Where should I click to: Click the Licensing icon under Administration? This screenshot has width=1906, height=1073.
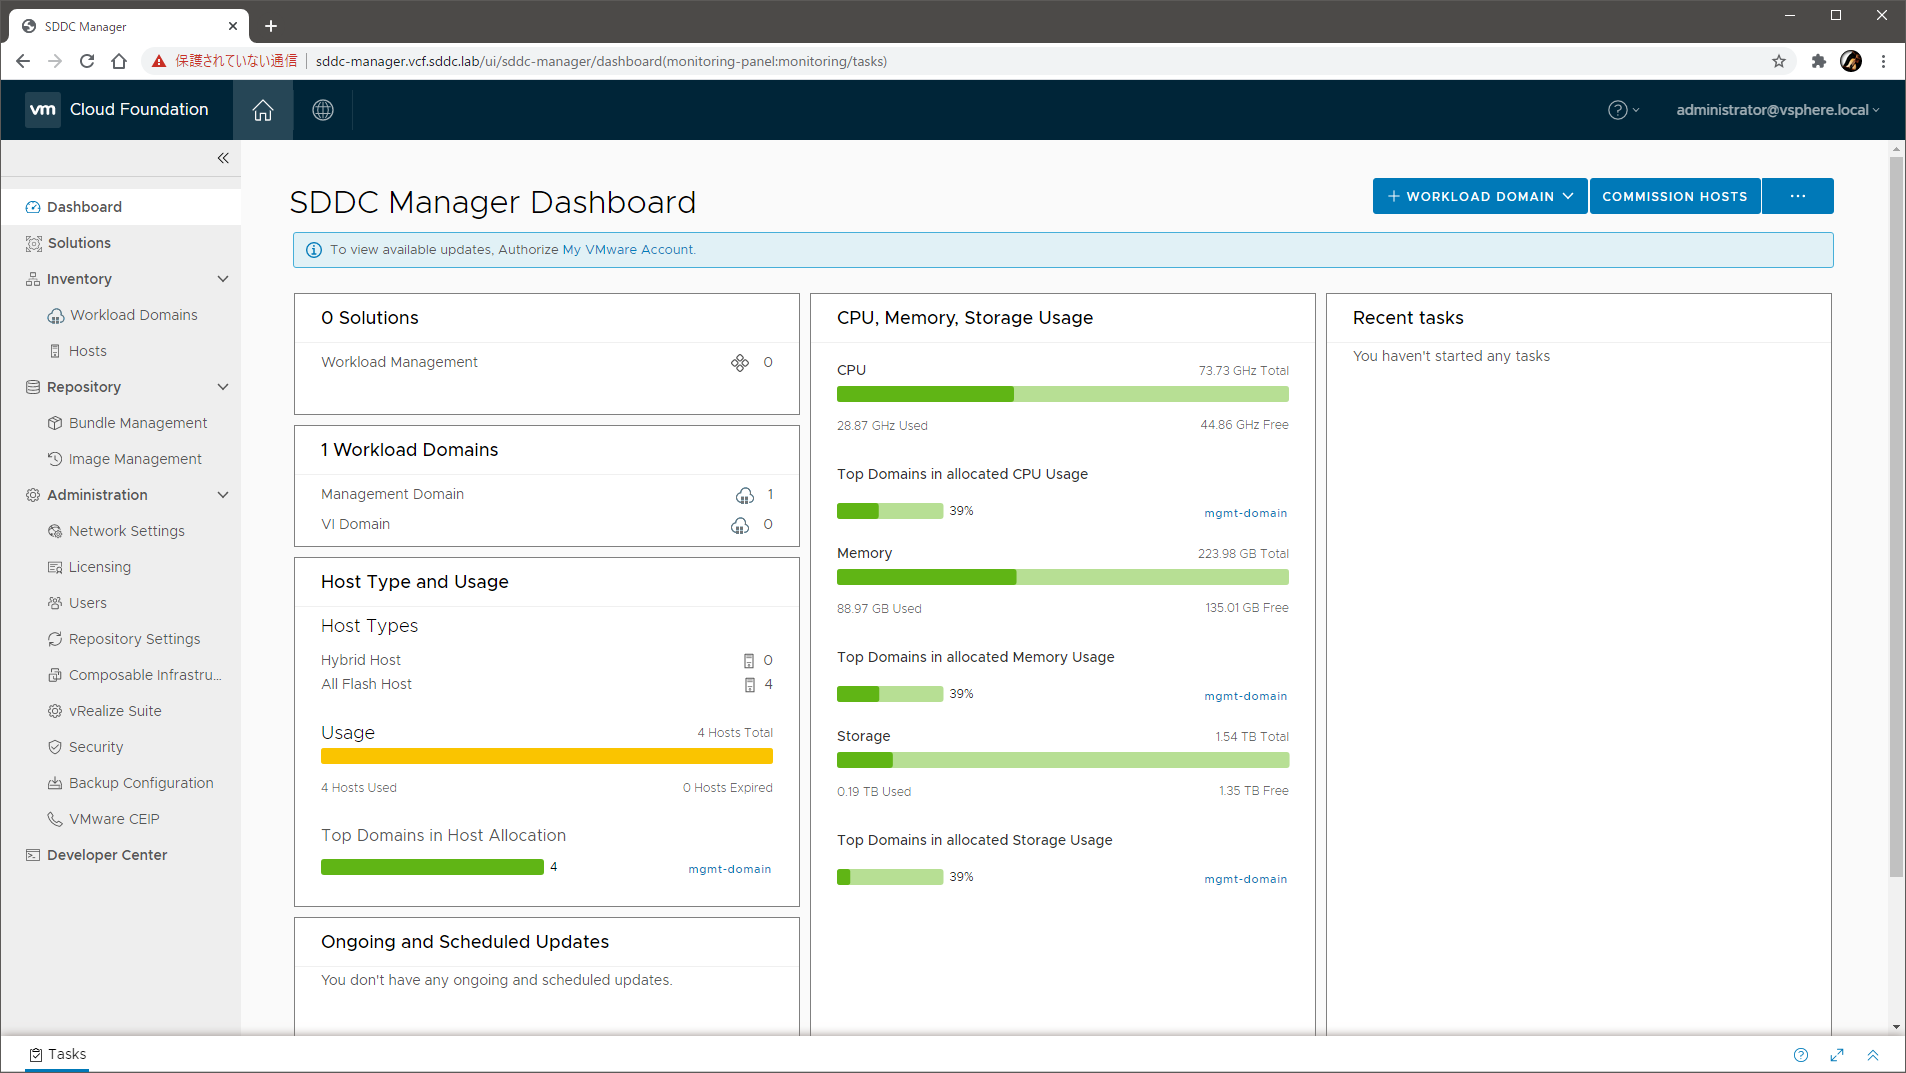[56, 566]
